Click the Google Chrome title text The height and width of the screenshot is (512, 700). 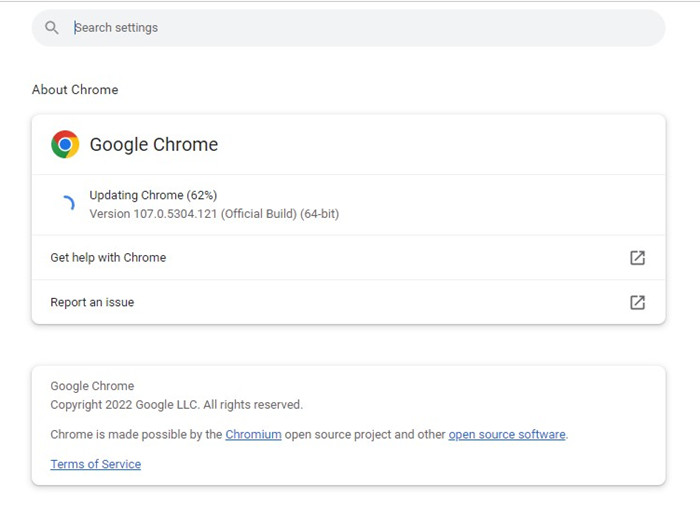click(154, 145)
